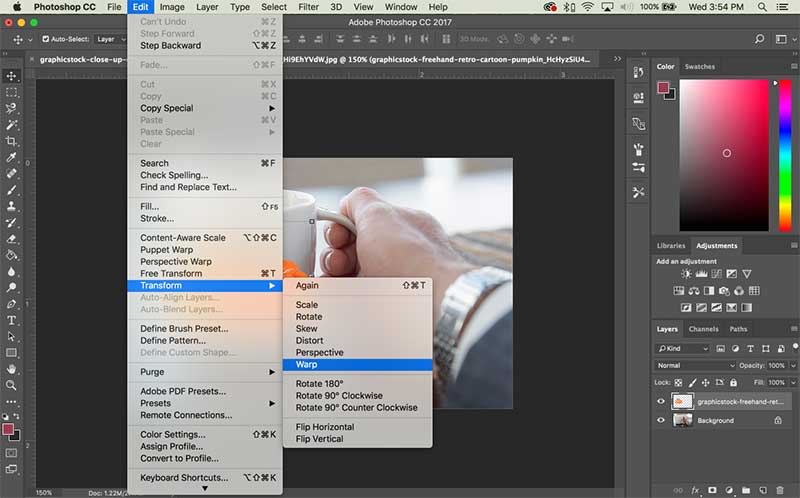Expand the Copy Special submenu
The width and height of the screenshot is (800, 498).
tap(206, 108)
